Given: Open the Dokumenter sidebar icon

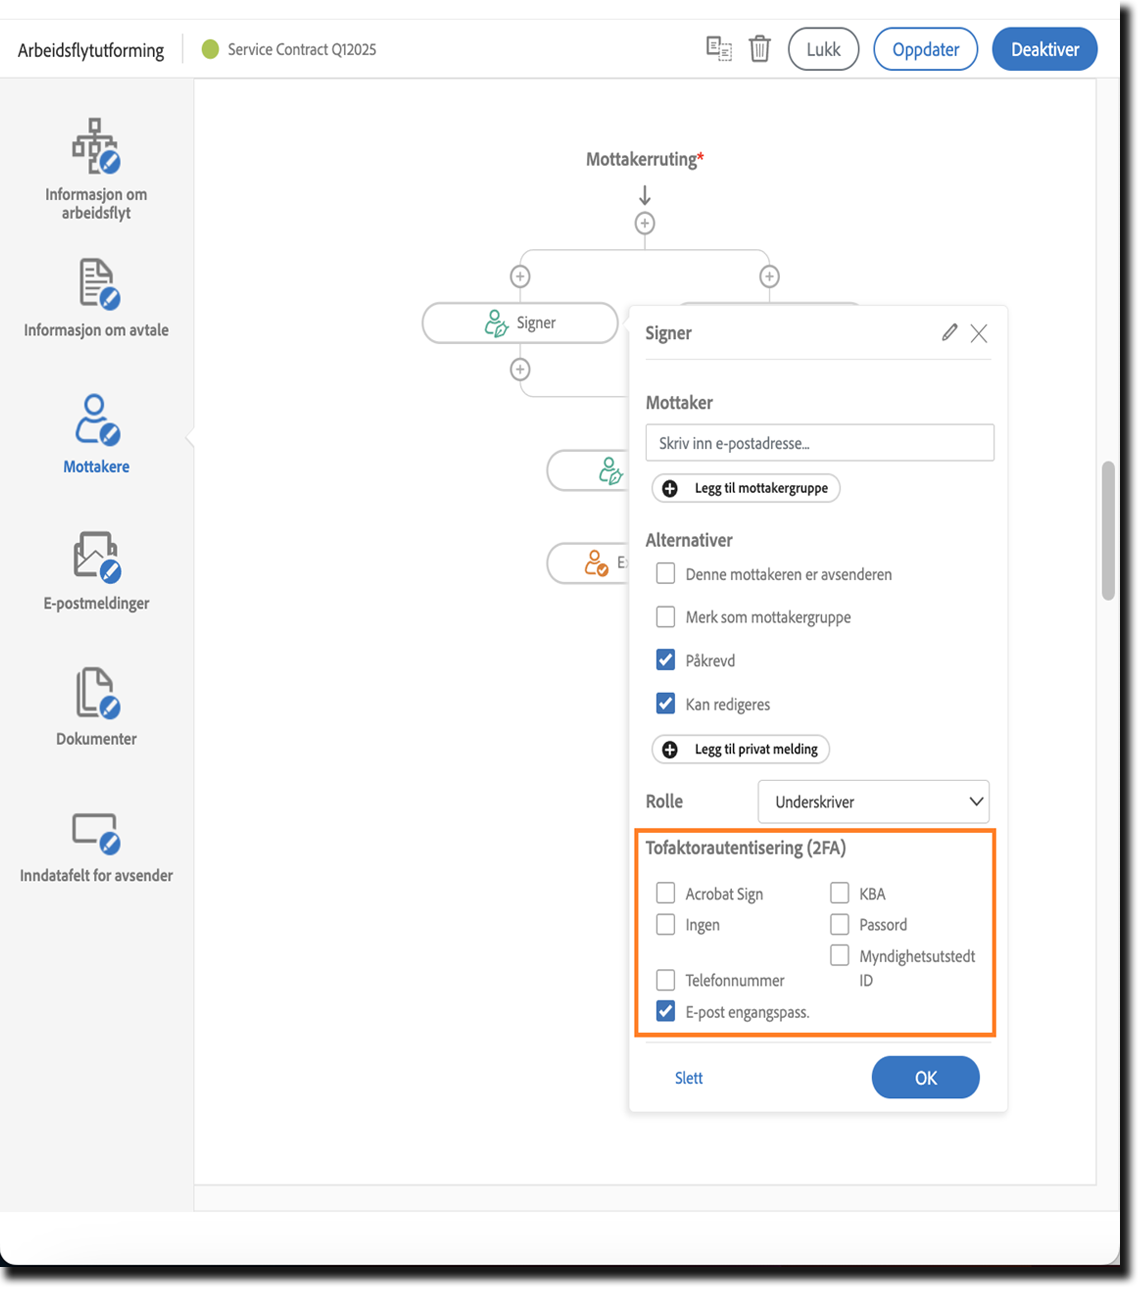Looking at the screenshot, I should pyautogui.click(x=97, y=693).
